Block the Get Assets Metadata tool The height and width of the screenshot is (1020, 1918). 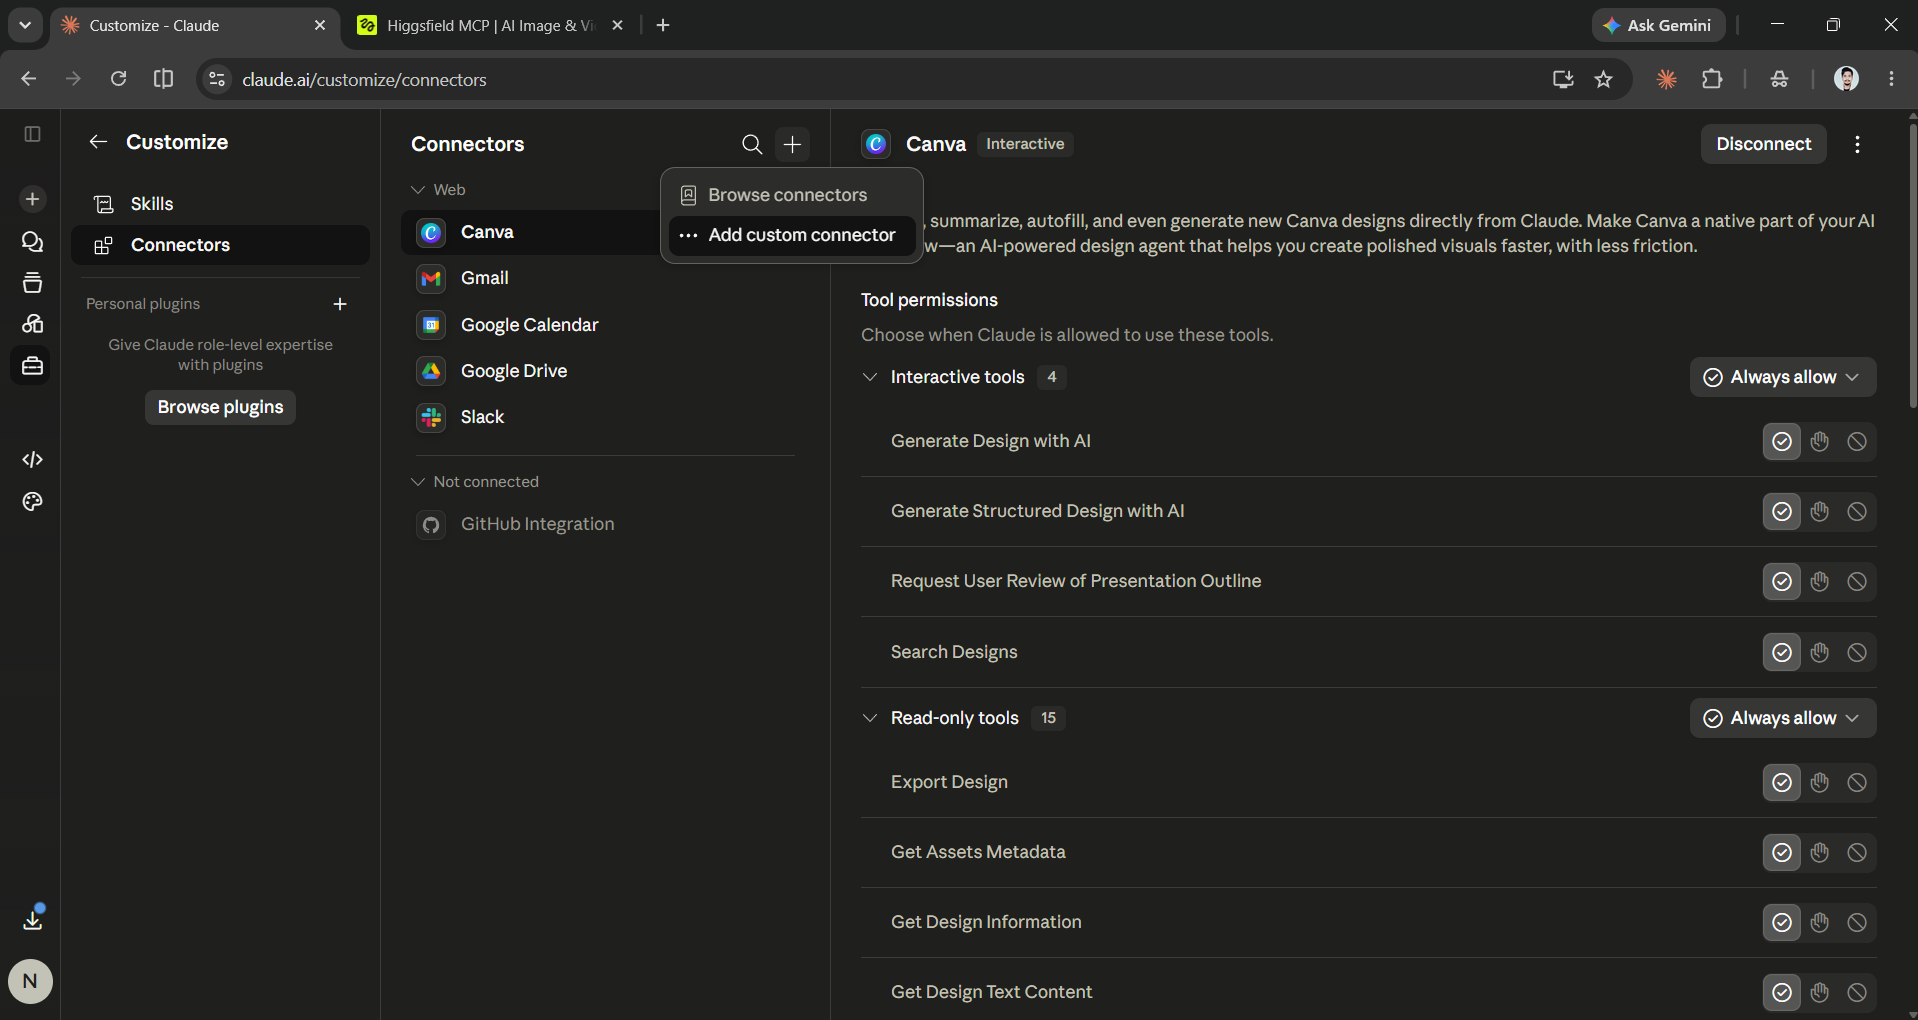click(1857, 852)
